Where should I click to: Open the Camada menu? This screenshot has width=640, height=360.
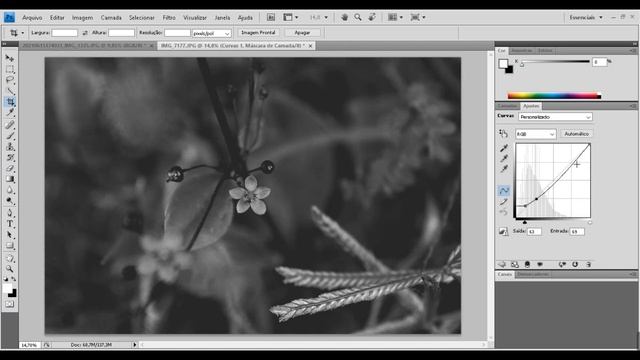click(x=111, y=18)
